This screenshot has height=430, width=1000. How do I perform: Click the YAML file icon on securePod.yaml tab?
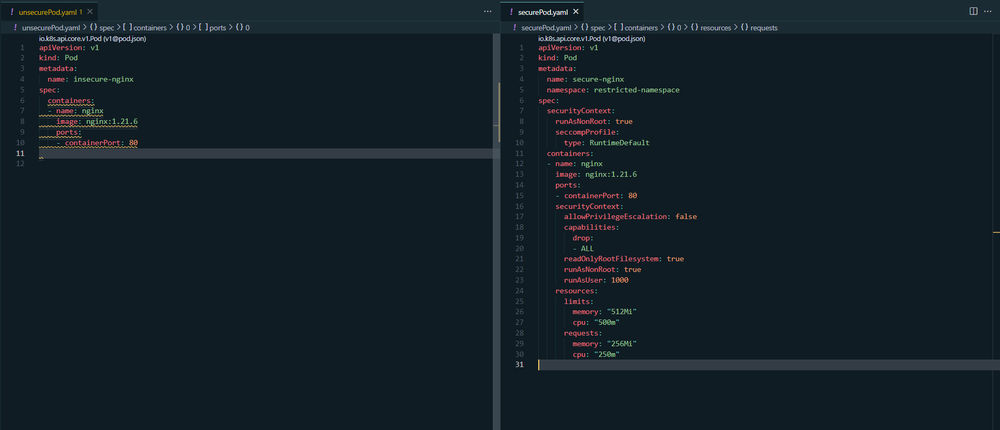(x=511, y=11)
